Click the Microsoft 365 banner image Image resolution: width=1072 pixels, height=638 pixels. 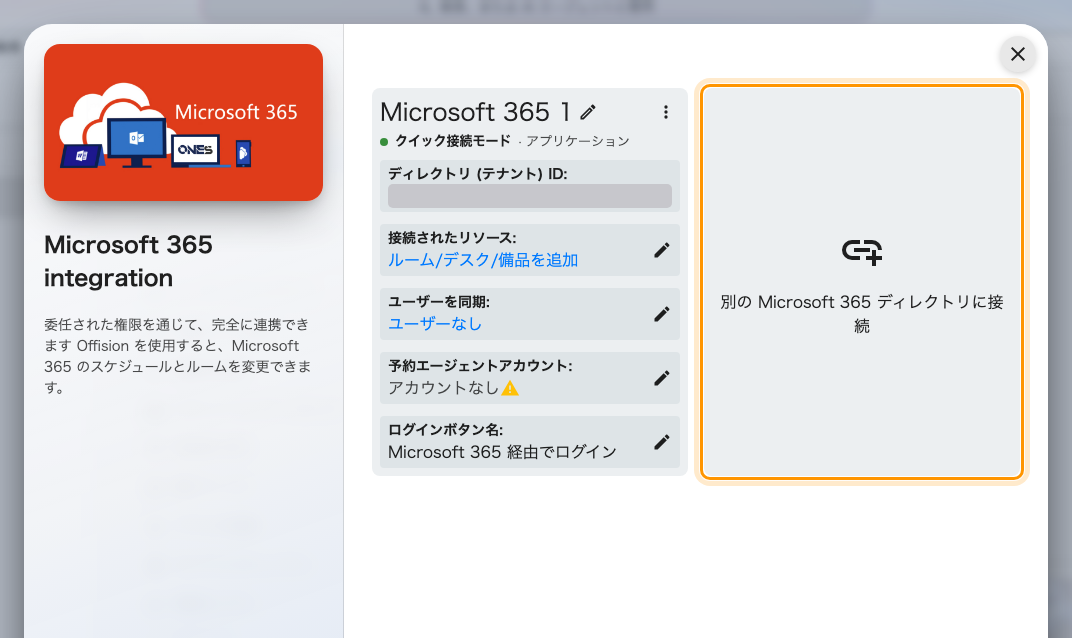point(183,122)
